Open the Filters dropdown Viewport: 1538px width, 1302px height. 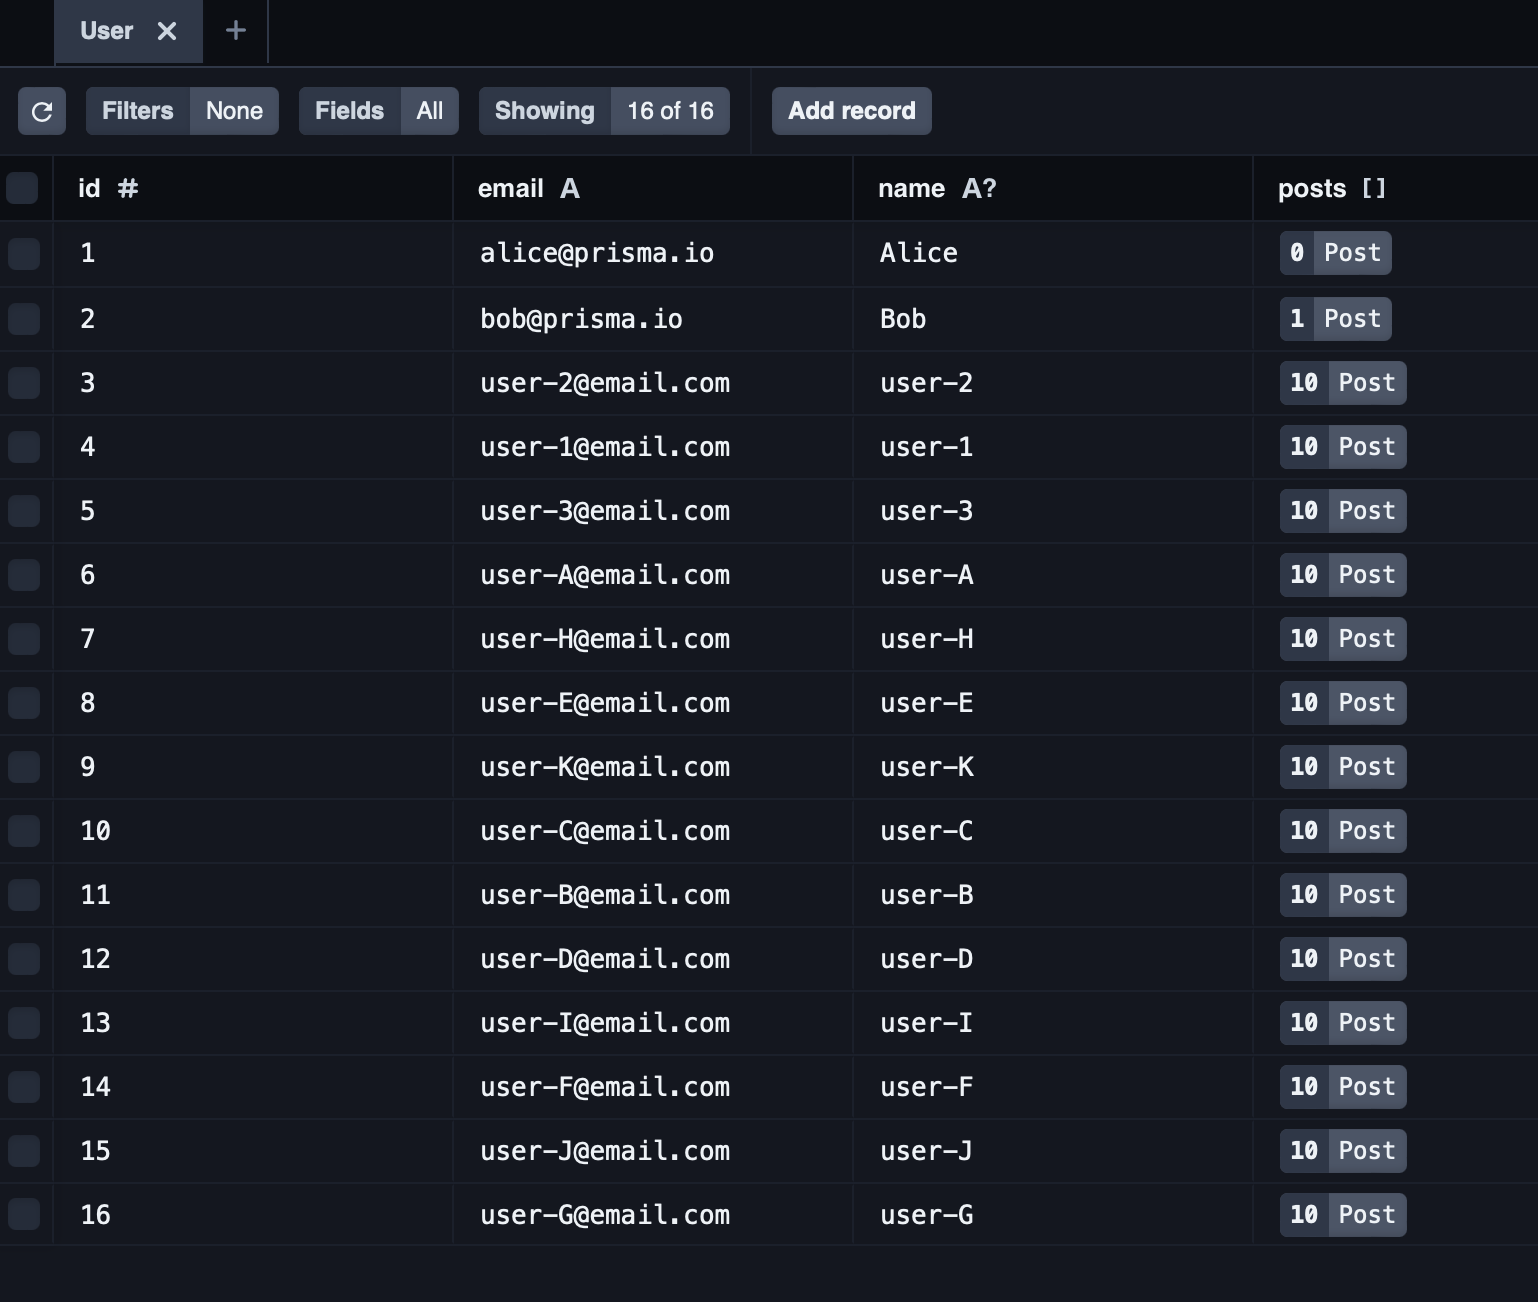pos(182,111)
